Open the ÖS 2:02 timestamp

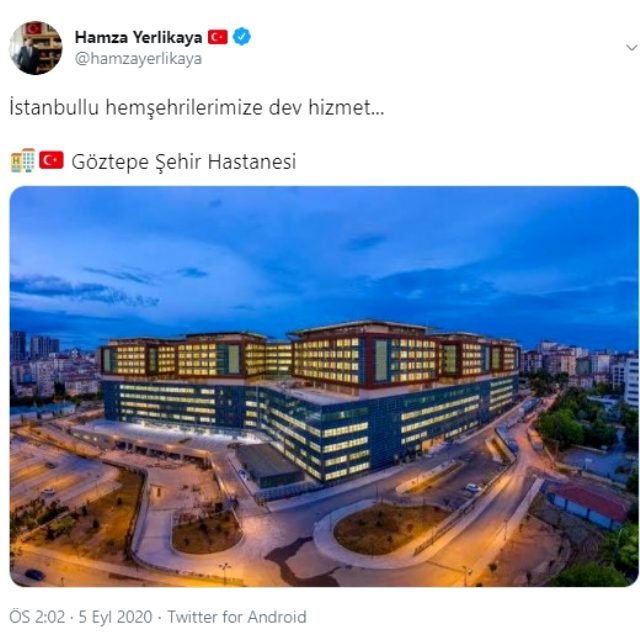pyautogui.click(x=37, y=617)
